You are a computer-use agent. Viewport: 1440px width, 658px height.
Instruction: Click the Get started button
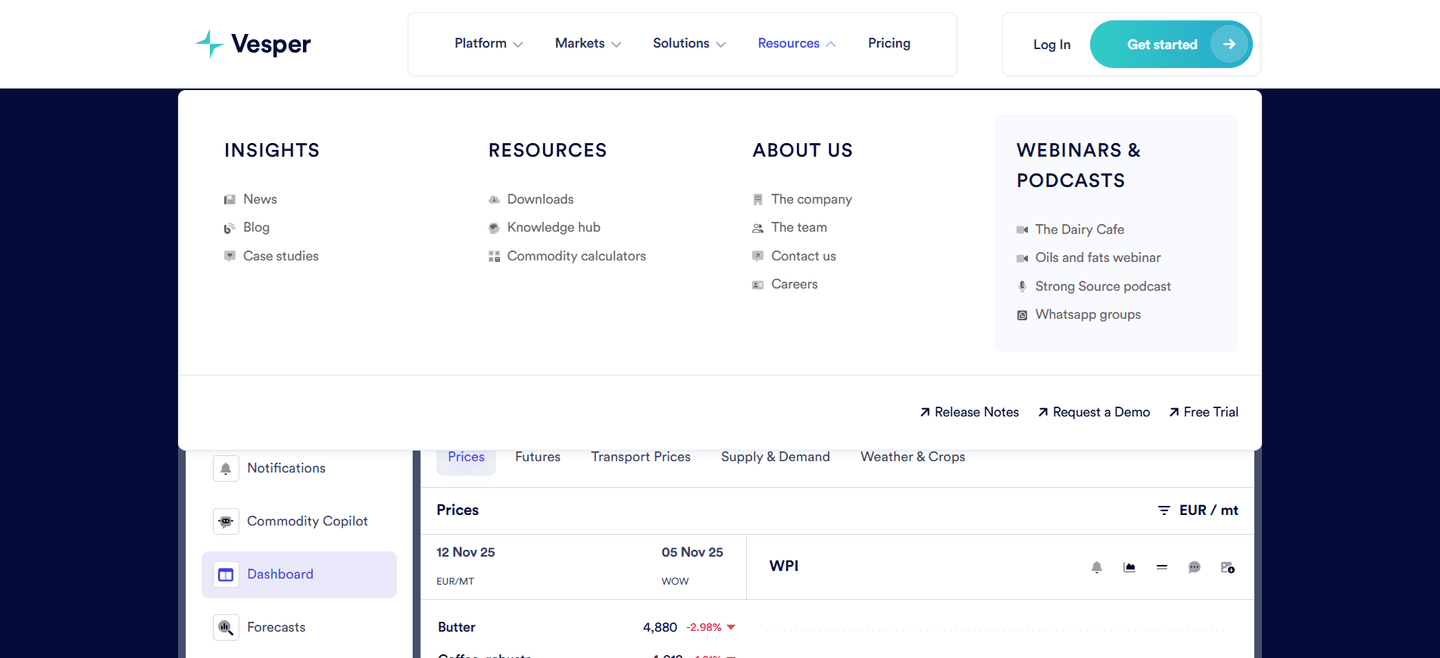pyautogui.click(x=1171, y=44)
